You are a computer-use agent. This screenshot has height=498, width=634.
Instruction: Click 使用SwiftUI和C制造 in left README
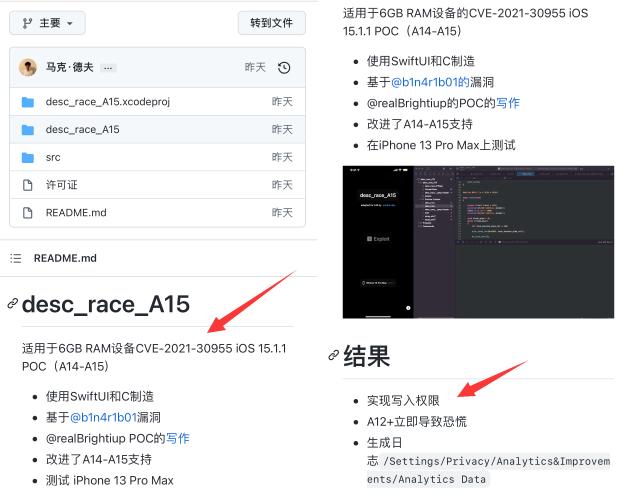tap(100, 397)
